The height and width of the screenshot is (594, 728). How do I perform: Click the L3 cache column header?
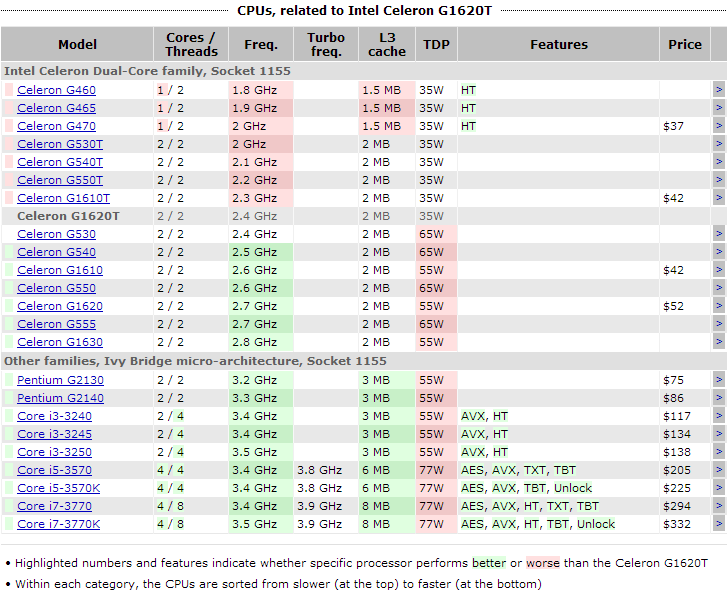(387, 45)
